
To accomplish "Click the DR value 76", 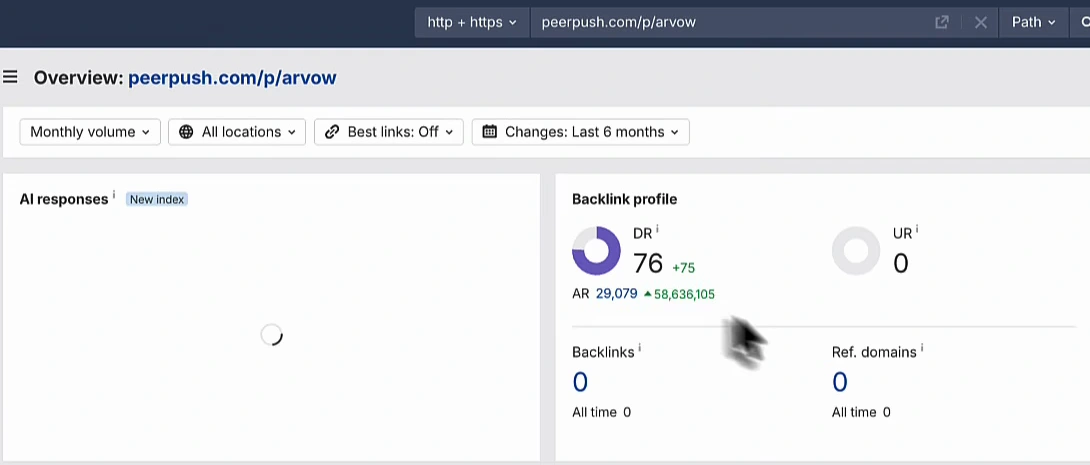I will coord(648,263).
